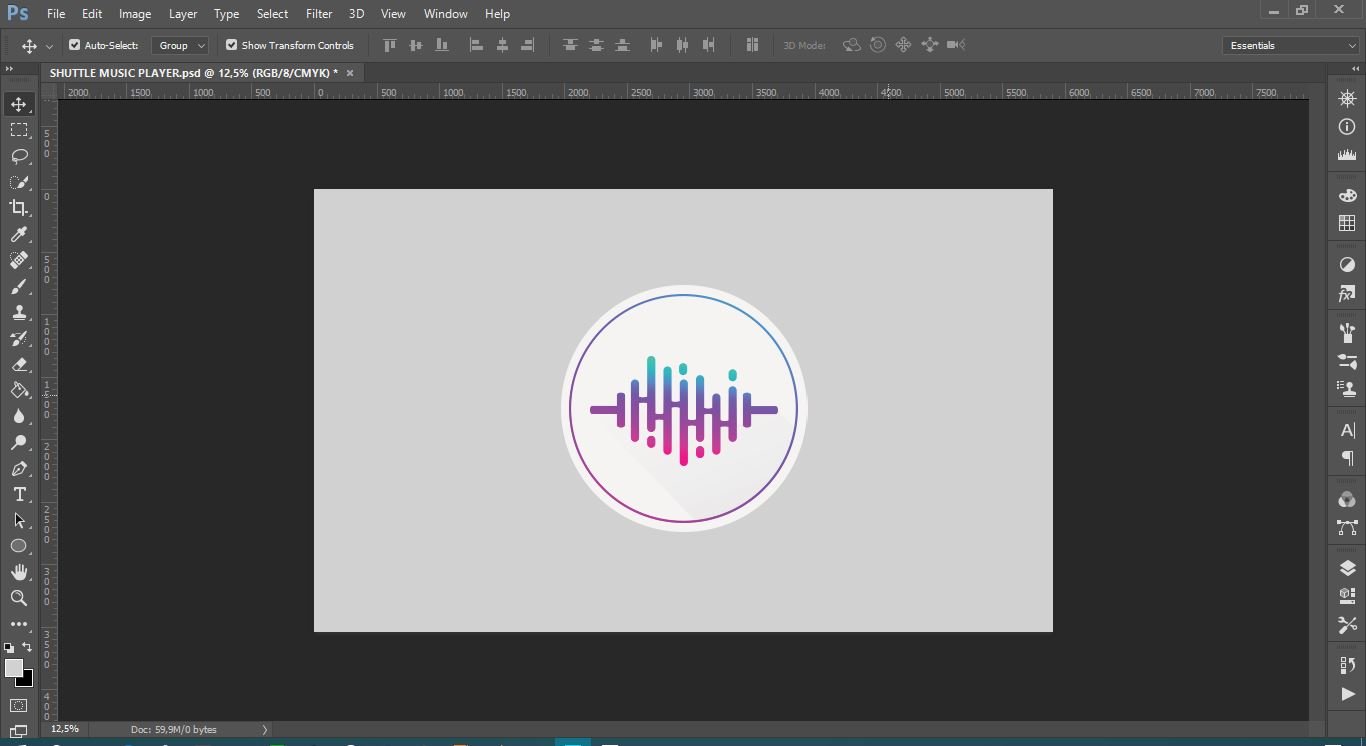Click the swap foreground/background colors arrow
Viewport: 1366px width, 746px height.
click(x=27, y=648)
